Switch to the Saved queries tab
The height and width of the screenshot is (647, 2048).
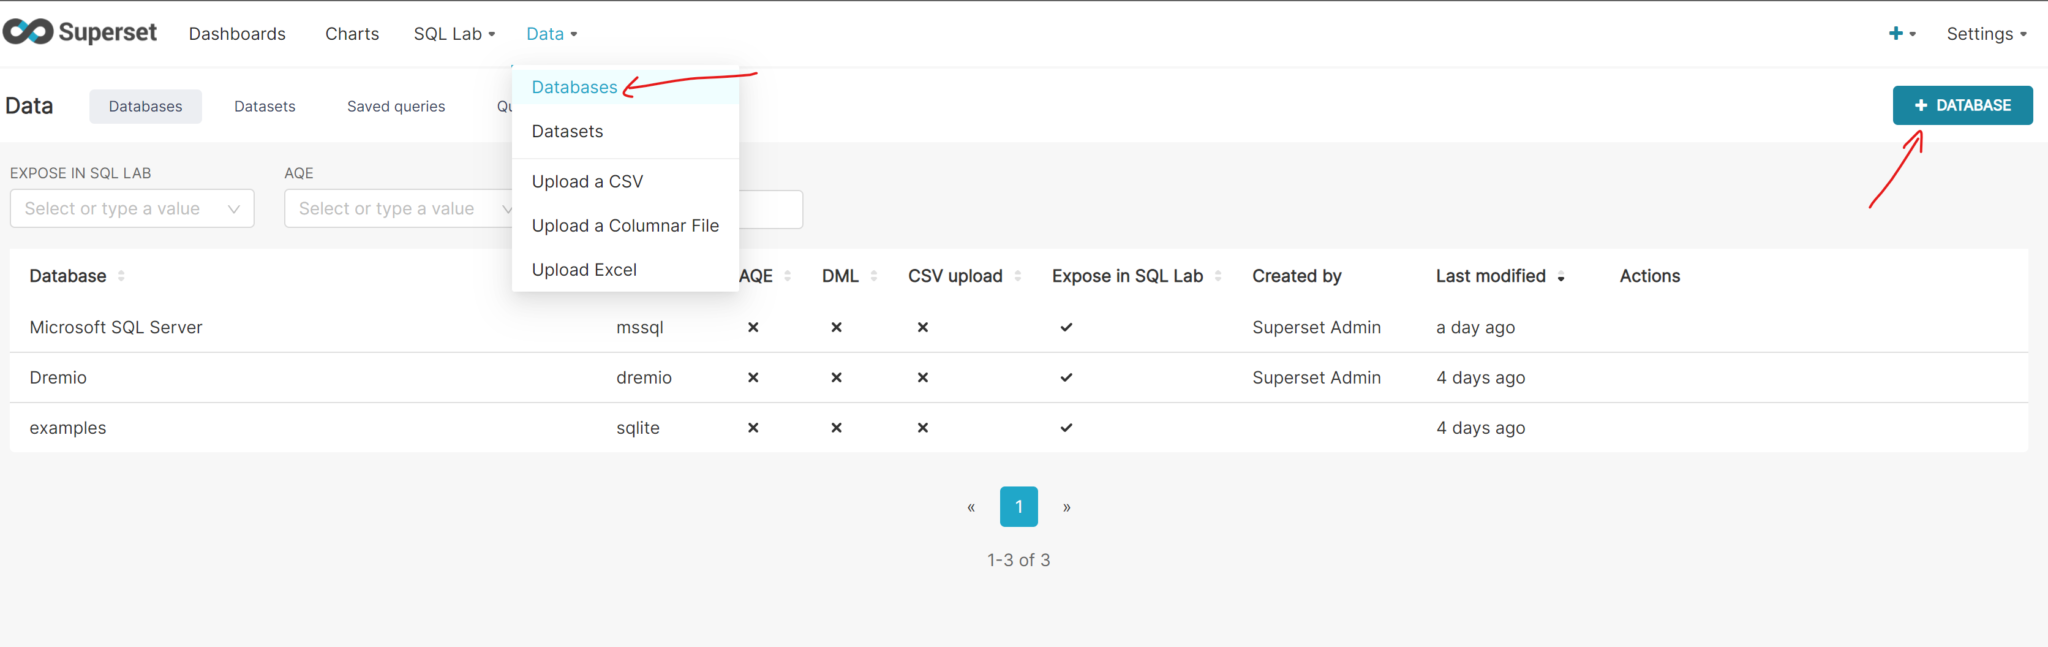(x=395, y=106)
